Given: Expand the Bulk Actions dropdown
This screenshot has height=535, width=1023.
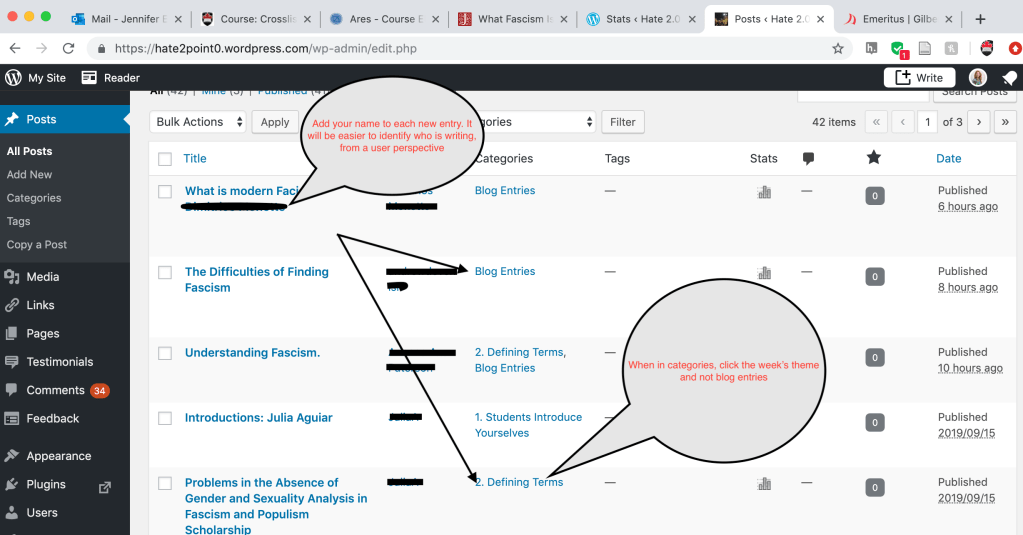Looking at the screenshot, I should (x=199, y=122).
